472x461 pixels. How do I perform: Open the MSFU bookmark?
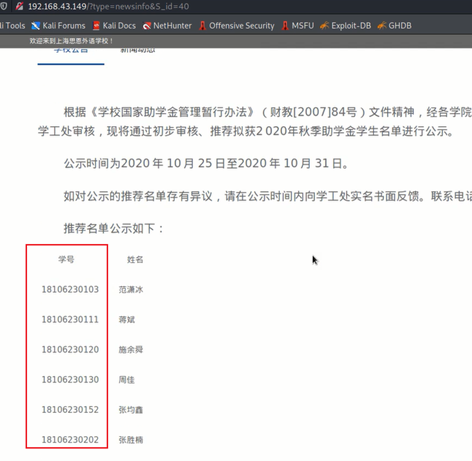point(298,26)
